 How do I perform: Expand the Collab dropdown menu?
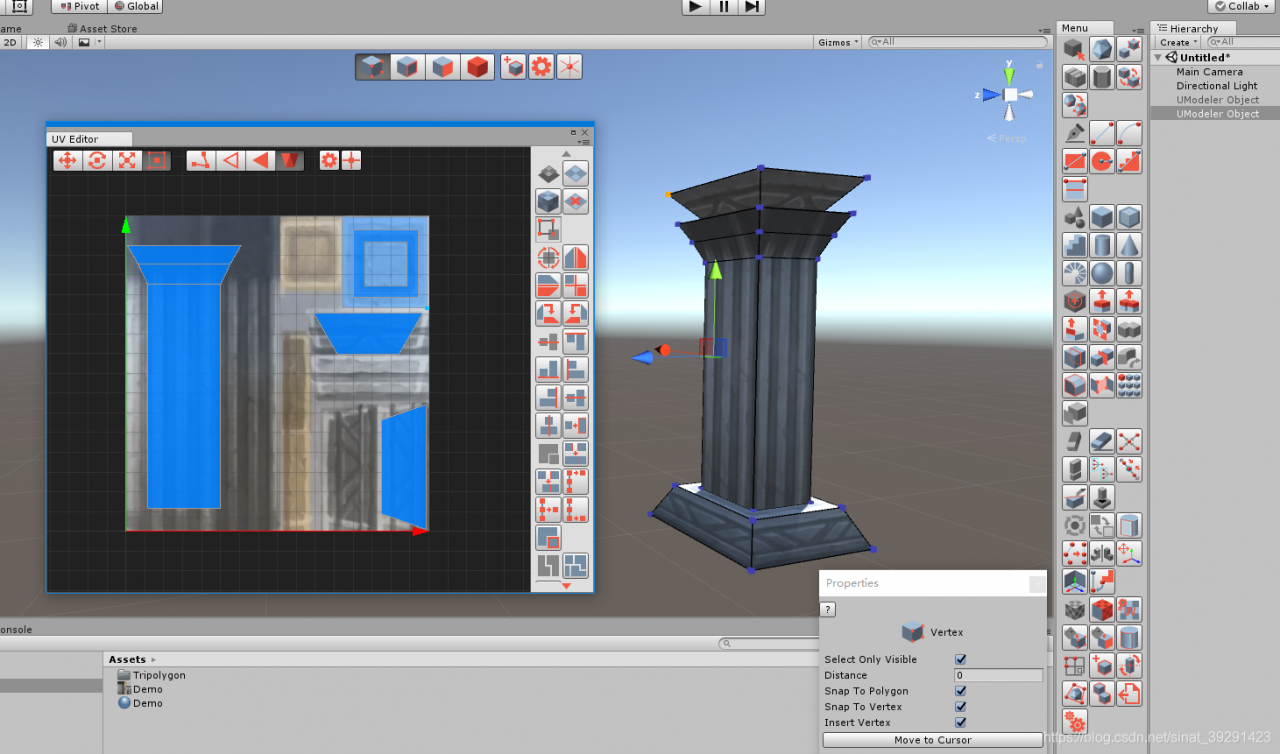coord(1243,6)
